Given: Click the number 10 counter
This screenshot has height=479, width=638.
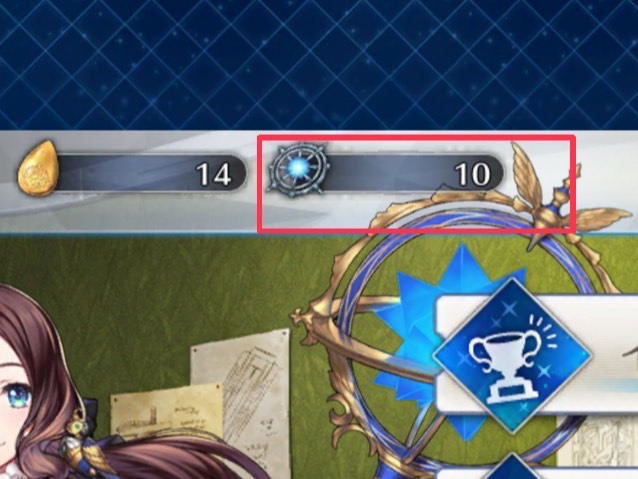Looking at the screenshot, I should 472,175.
